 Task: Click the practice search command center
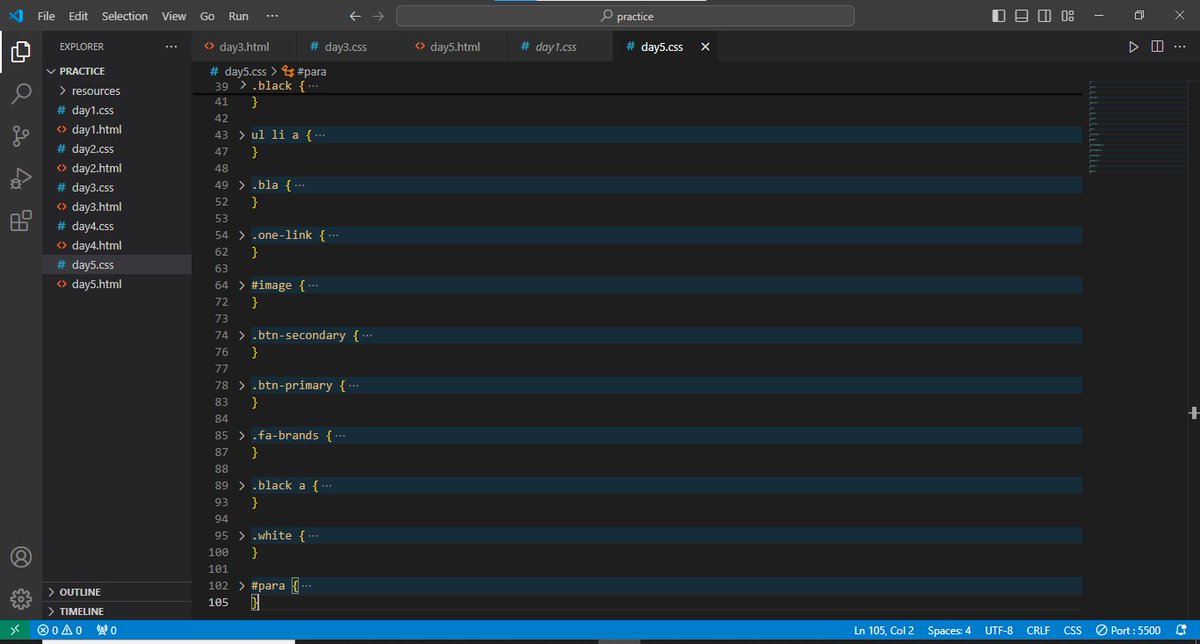coord(625,16)
